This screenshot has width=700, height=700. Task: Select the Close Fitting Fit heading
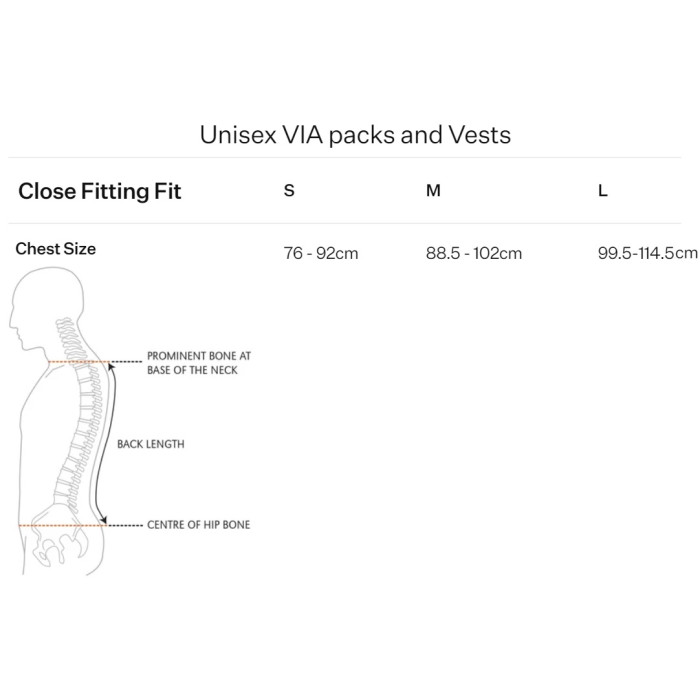pos(100,192)
